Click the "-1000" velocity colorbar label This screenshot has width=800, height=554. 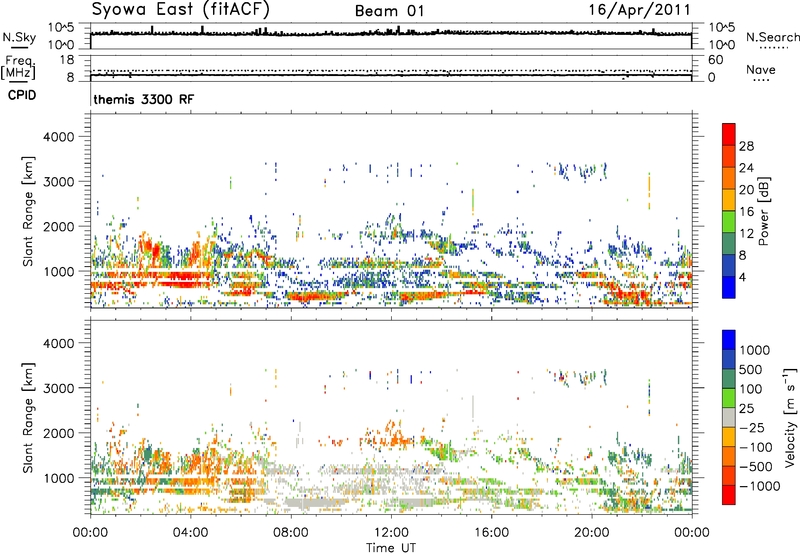pyautogui.click(x=760, y=486)
